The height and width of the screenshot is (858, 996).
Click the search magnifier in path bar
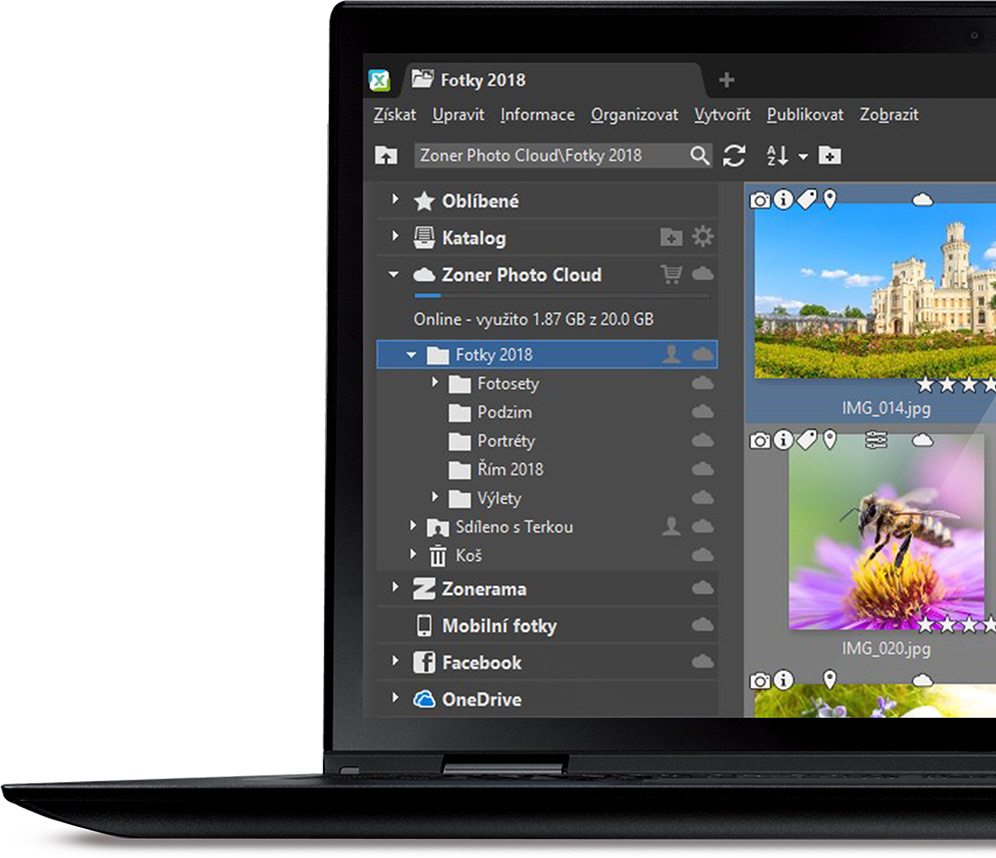tap(699, 155)
